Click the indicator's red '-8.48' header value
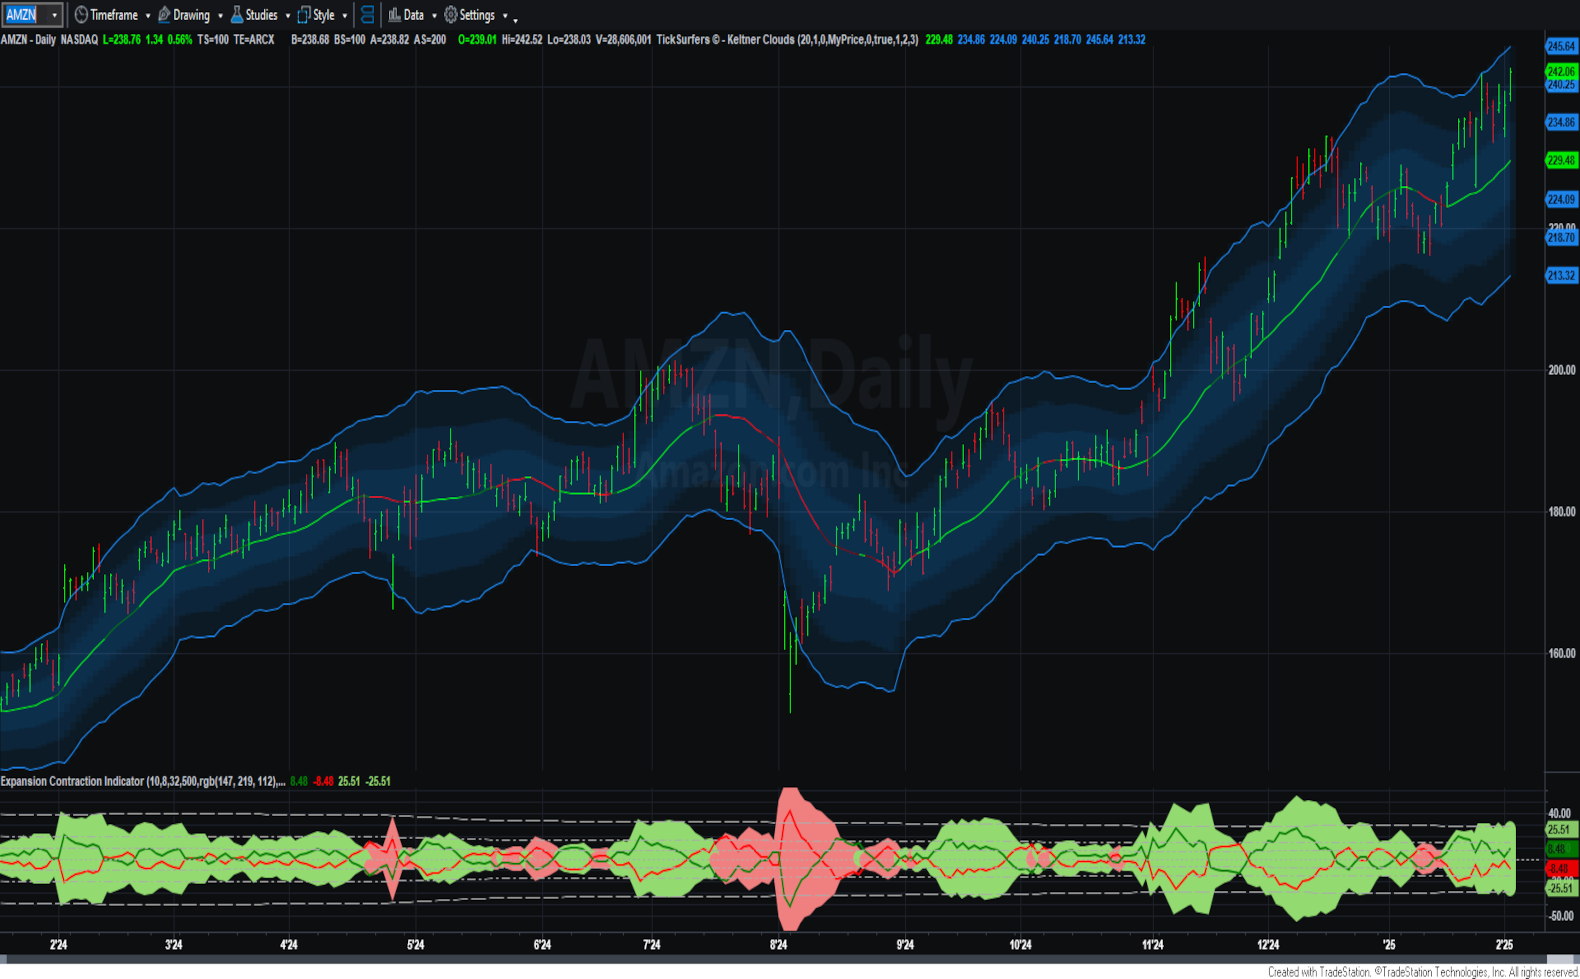 (x=323, y=781)
